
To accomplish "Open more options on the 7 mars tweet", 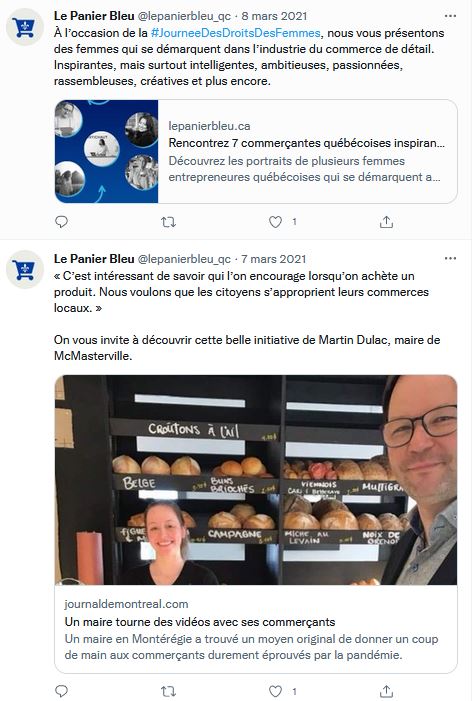I will coord(450,258).
